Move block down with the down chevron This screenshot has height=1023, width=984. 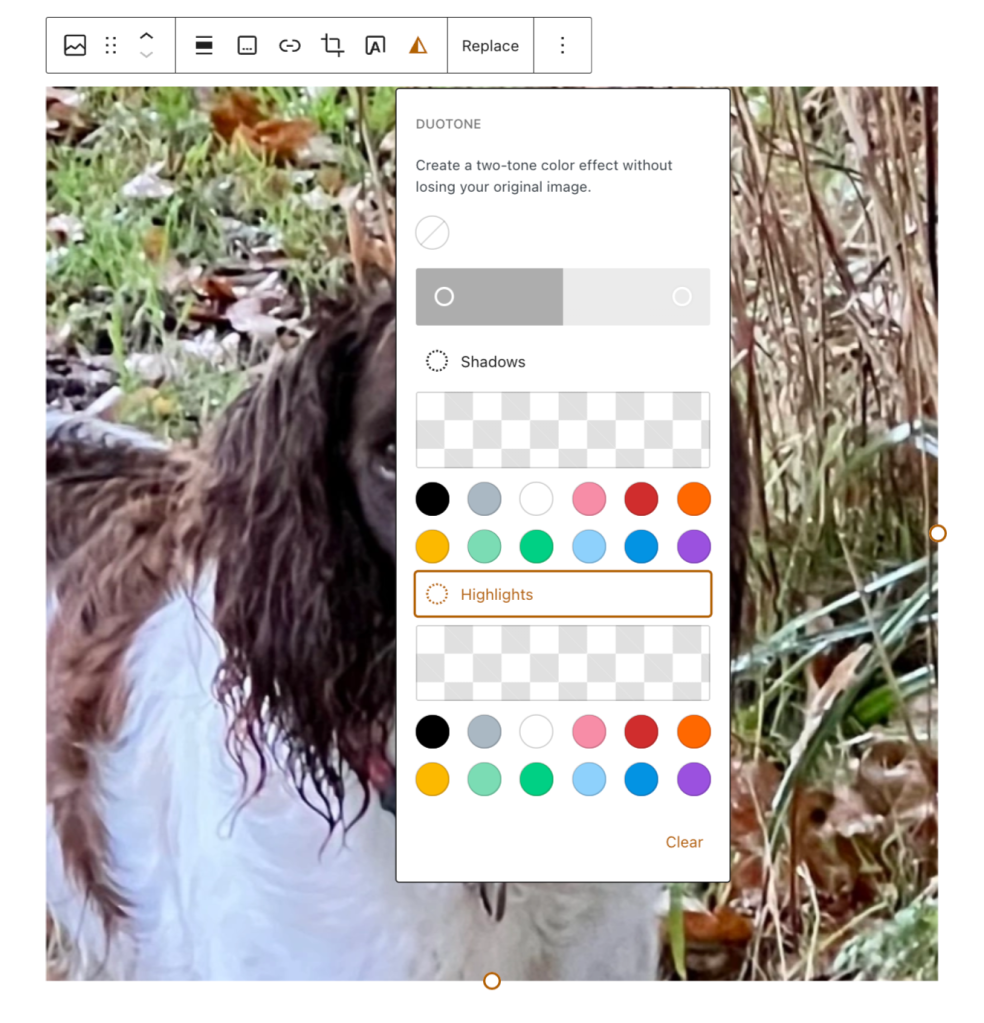[147, 55]
